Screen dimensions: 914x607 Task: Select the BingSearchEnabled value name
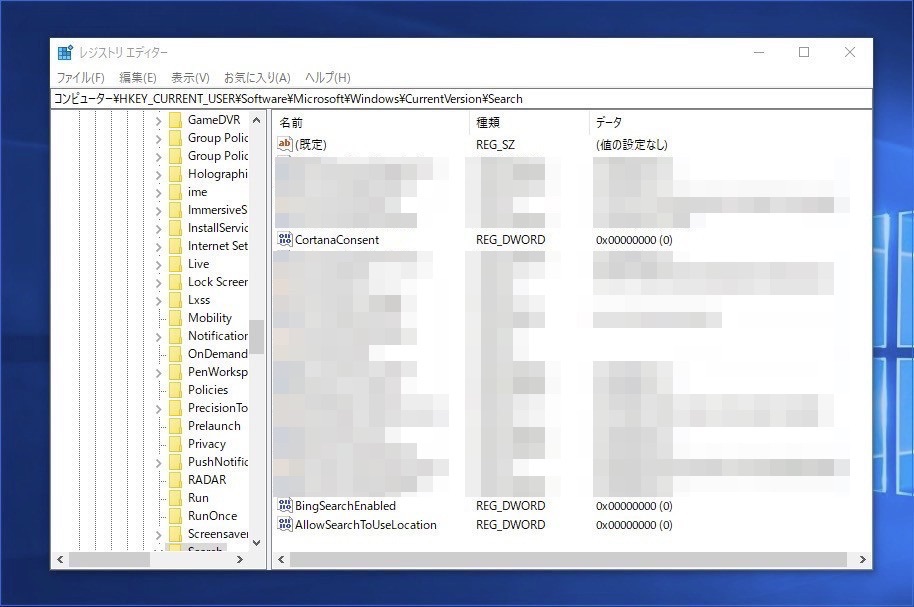click(345, 506)
